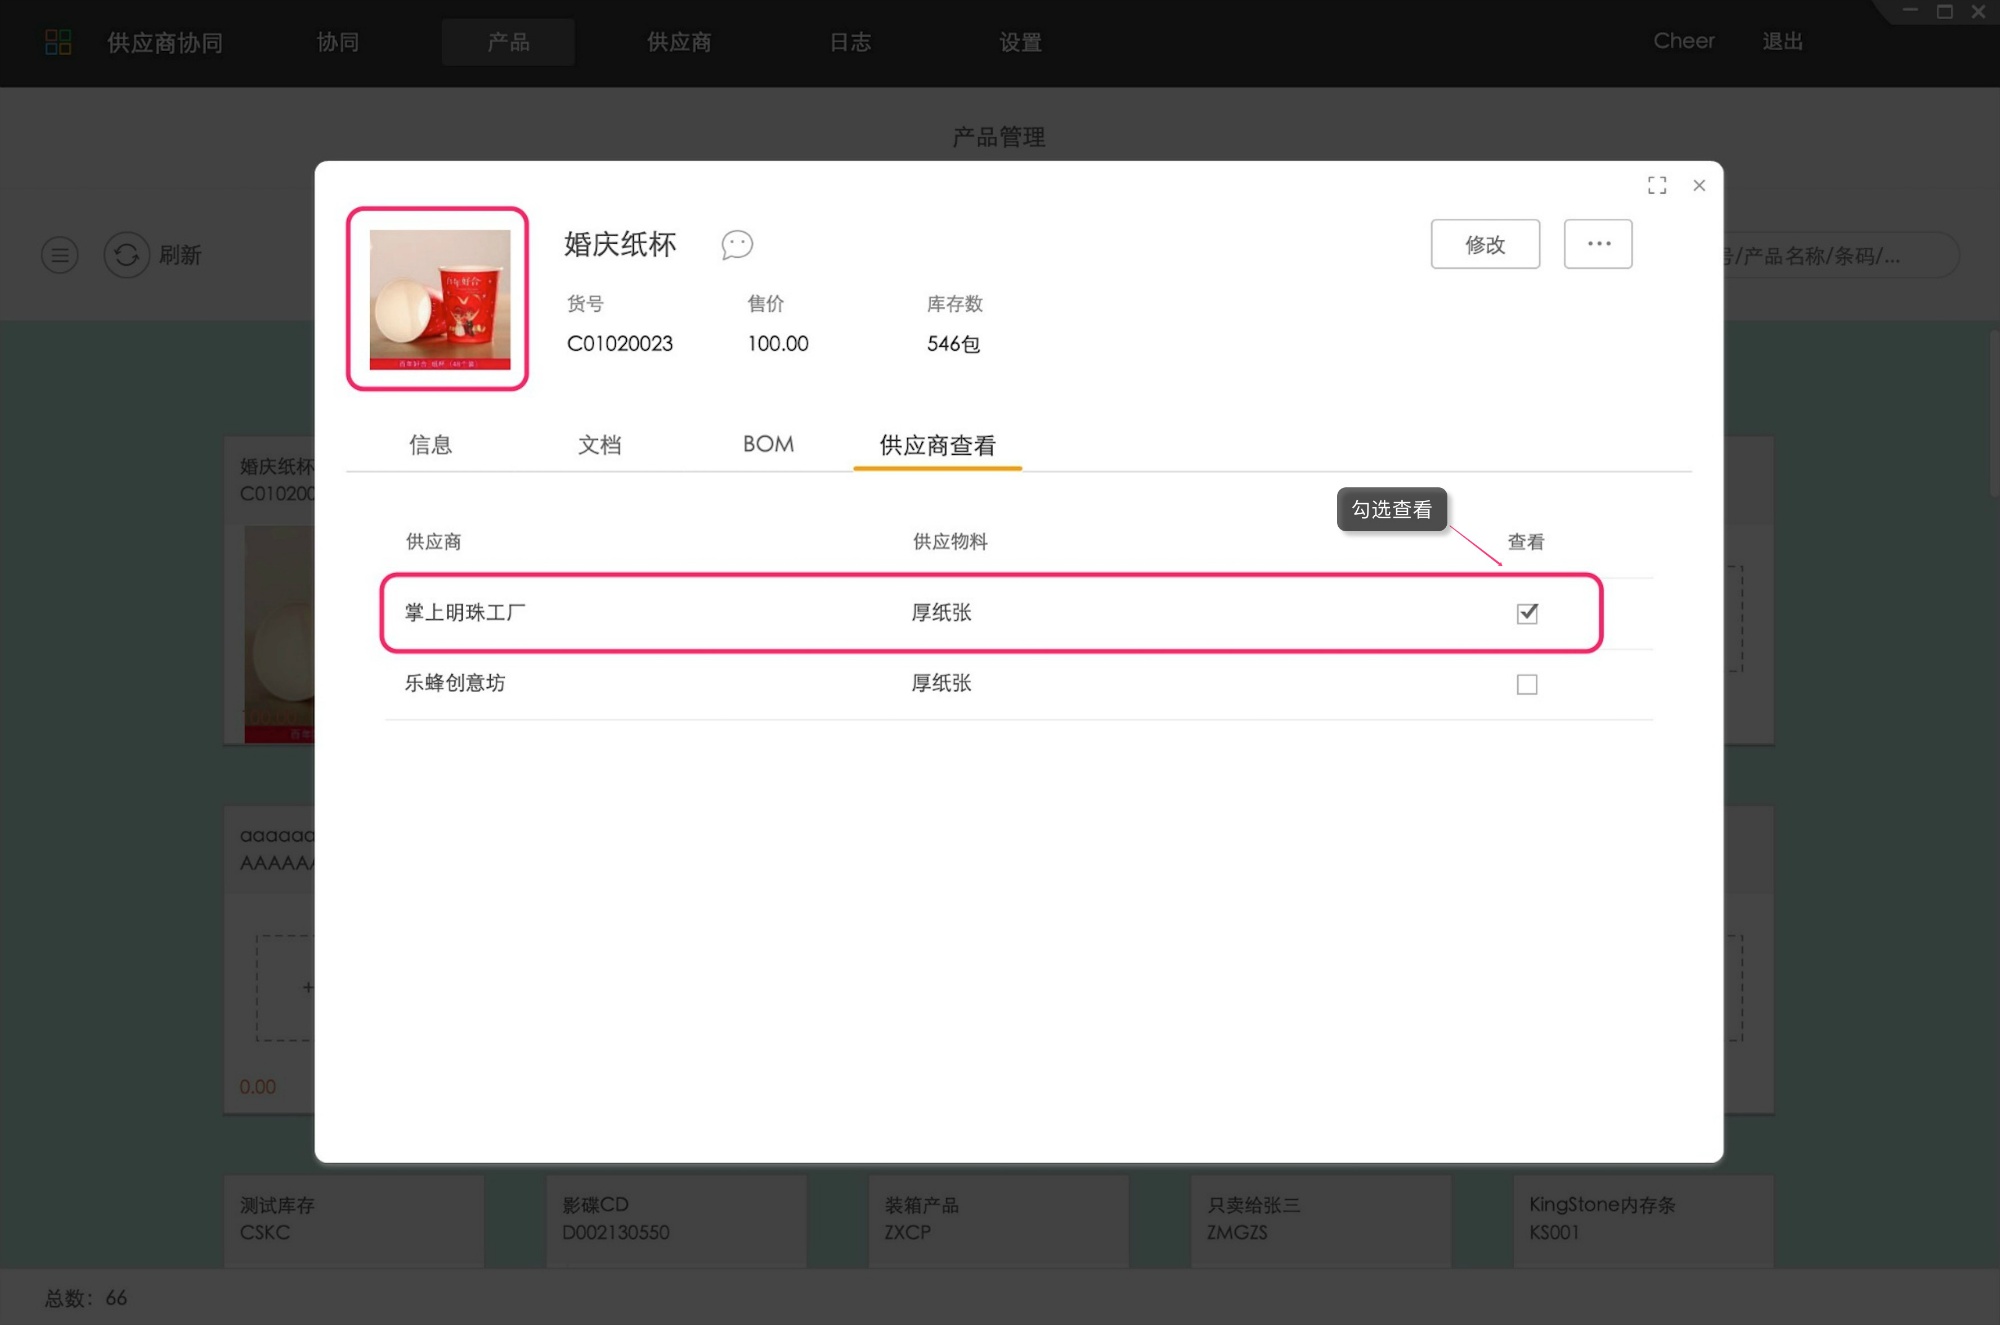This screenshot has width=2000, height=1325.
Task: Expand the product dialog to fullscreen
Action: coord(1657,185)
